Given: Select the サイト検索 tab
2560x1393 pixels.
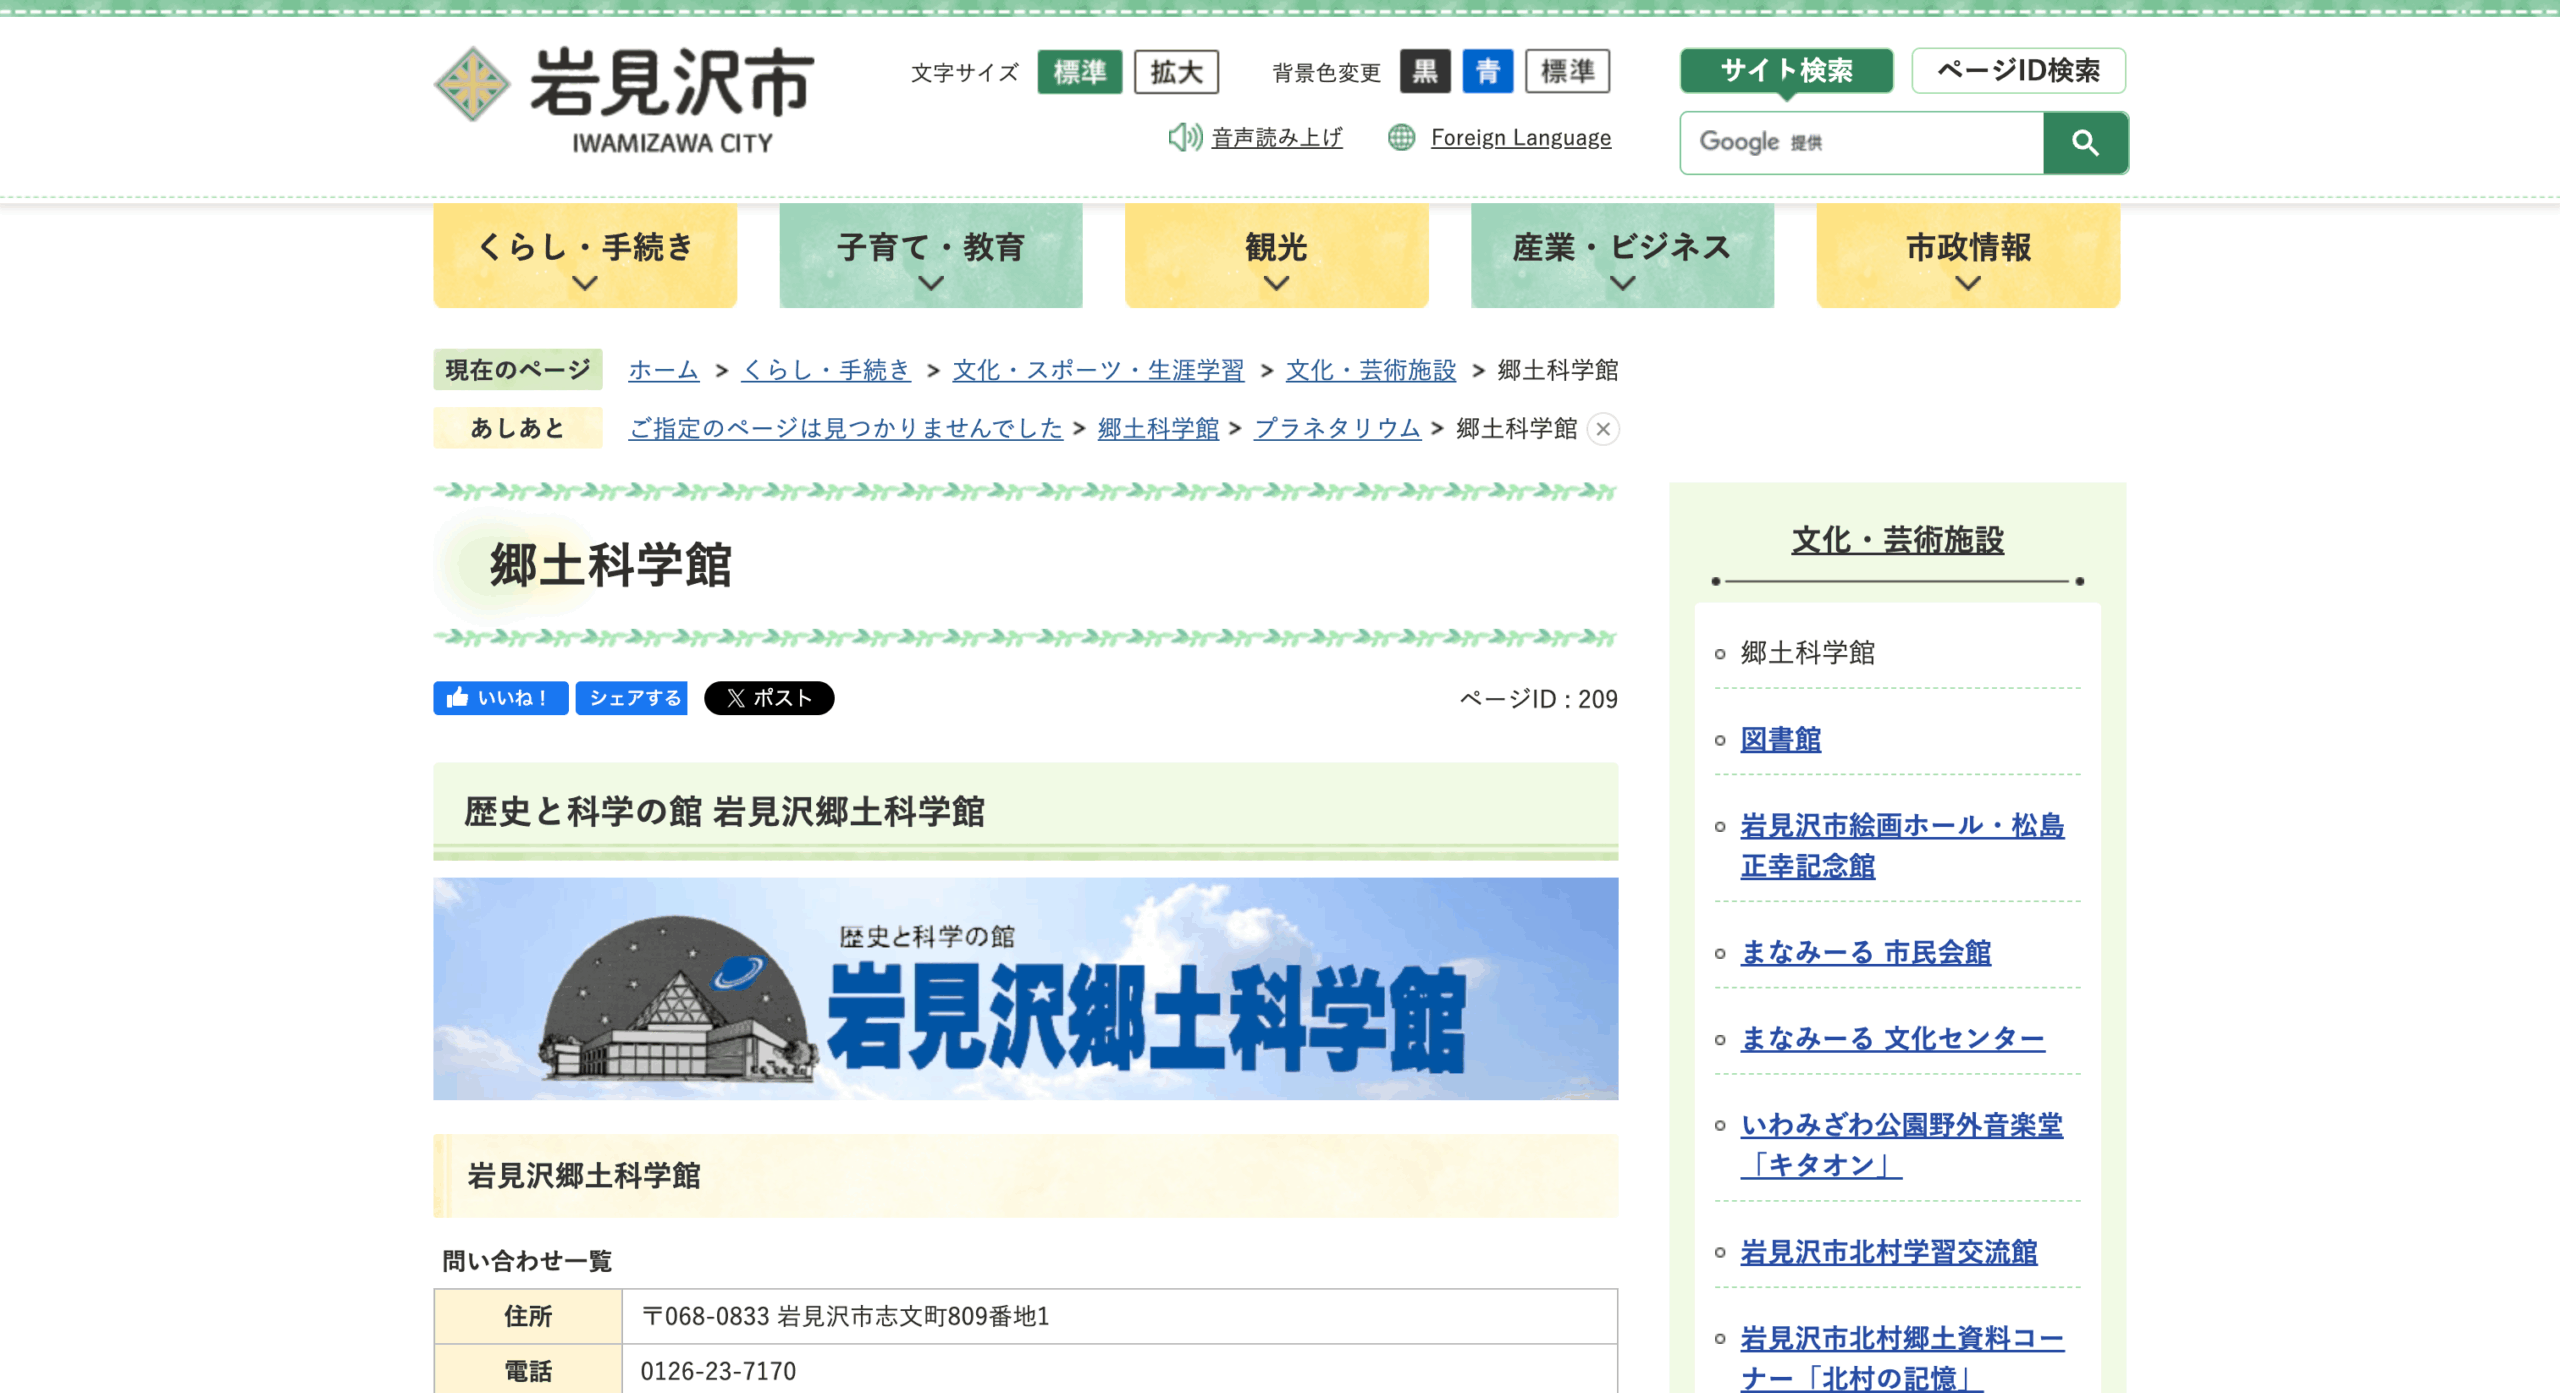Looking at the screenshot, I should coord(1786,70).
